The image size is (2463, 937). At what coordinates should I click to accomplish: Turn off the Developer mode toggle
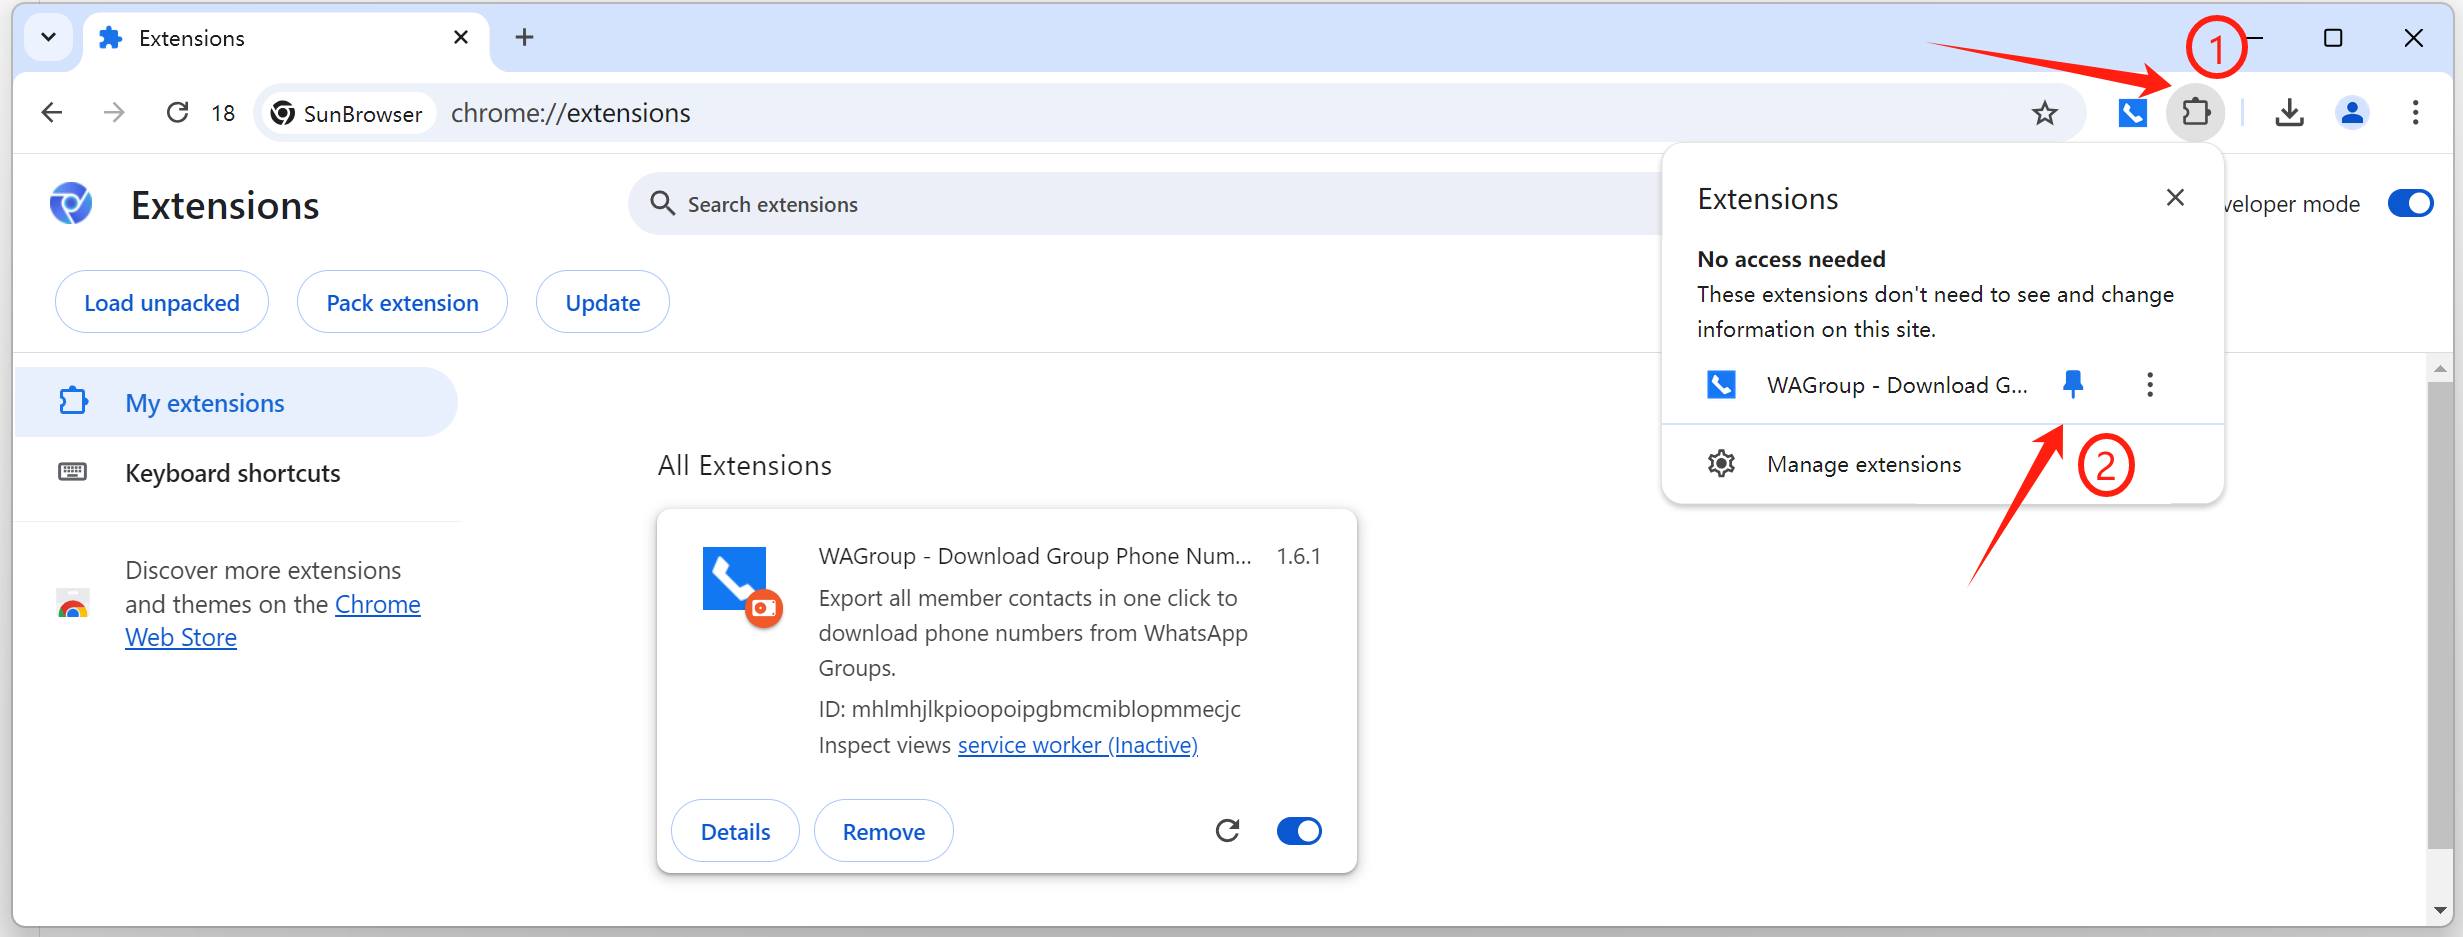2410,204
